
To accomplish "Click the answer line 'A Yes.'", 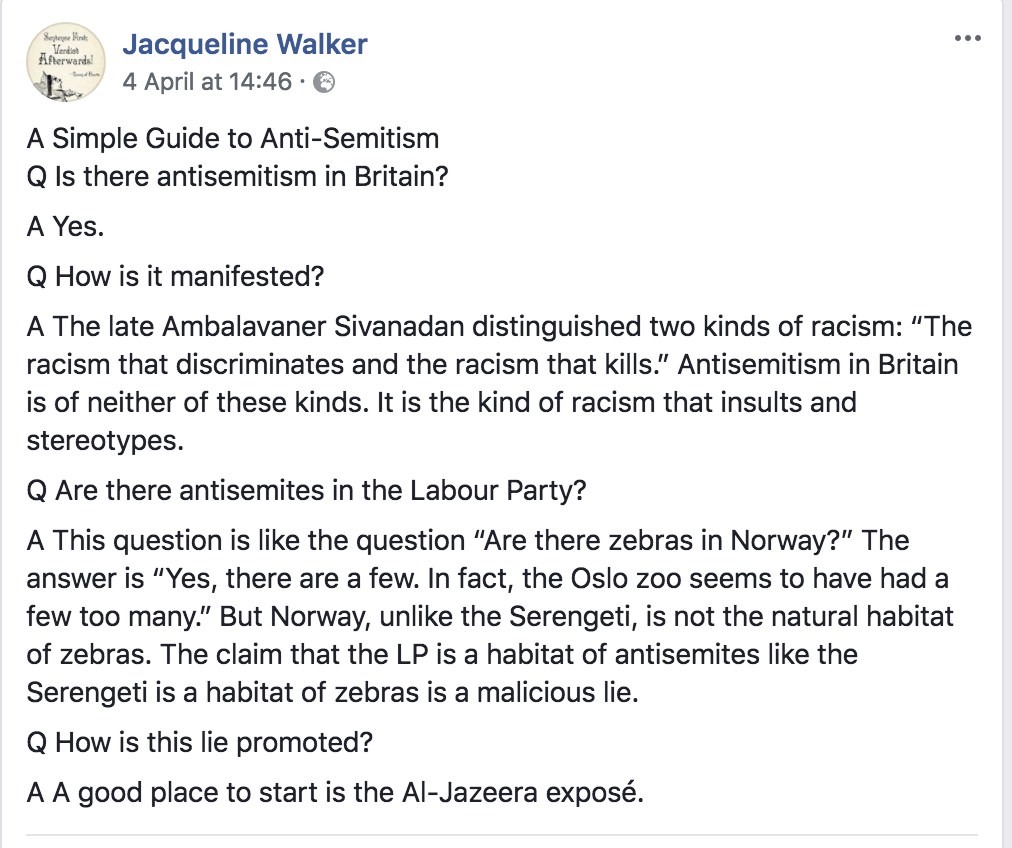I will tap(65, 227).
